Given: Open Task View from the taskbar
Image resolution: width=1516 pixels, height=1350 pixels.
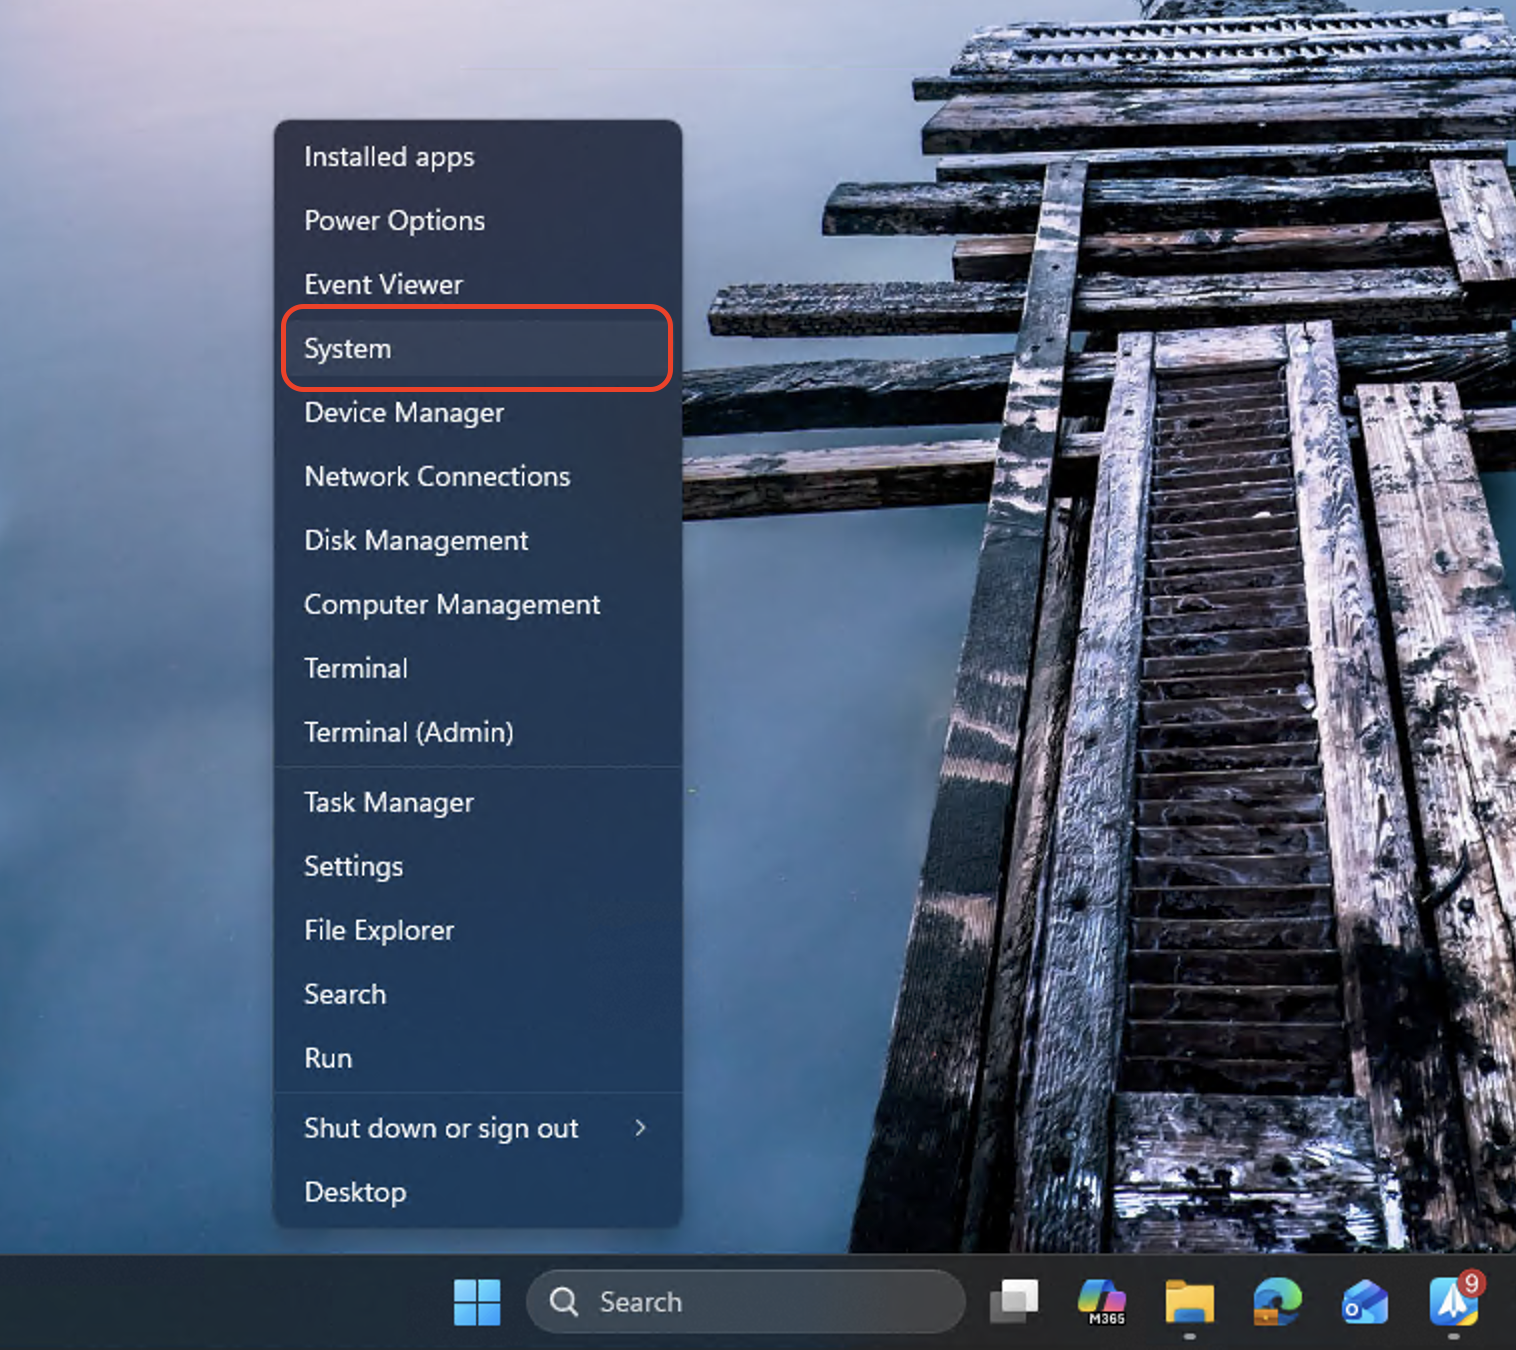Looking at the screenshot, I should click(1014, 1302).
